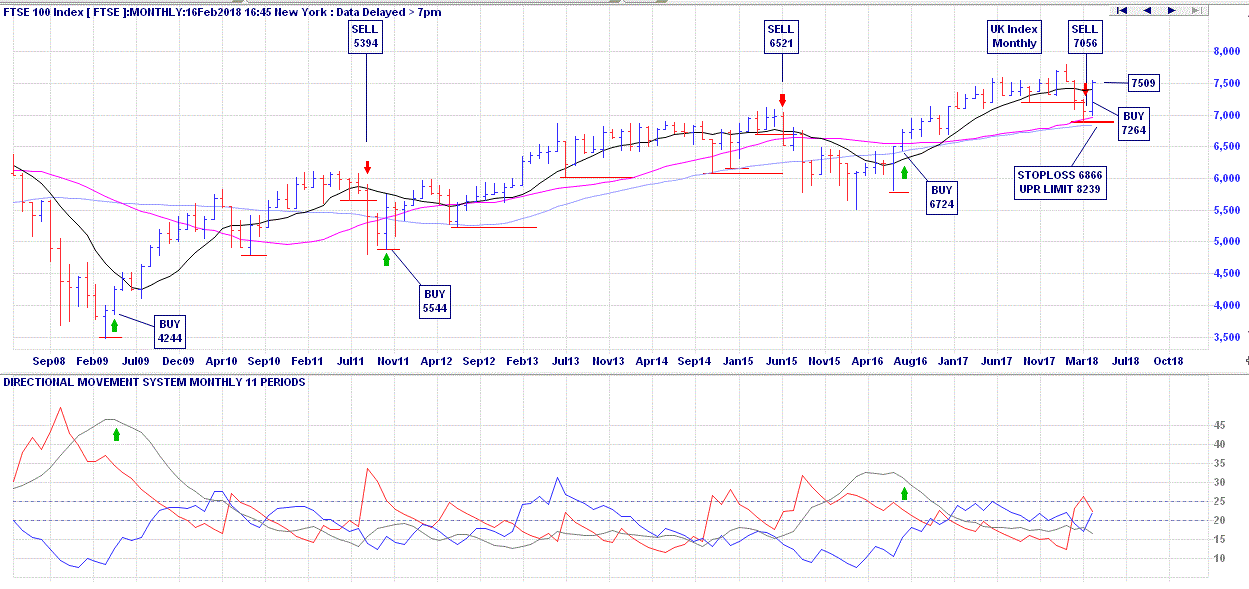Select the SELL 5394 annotation box
The width and height of the screenshot is (1249, 589).
(366, 37)
